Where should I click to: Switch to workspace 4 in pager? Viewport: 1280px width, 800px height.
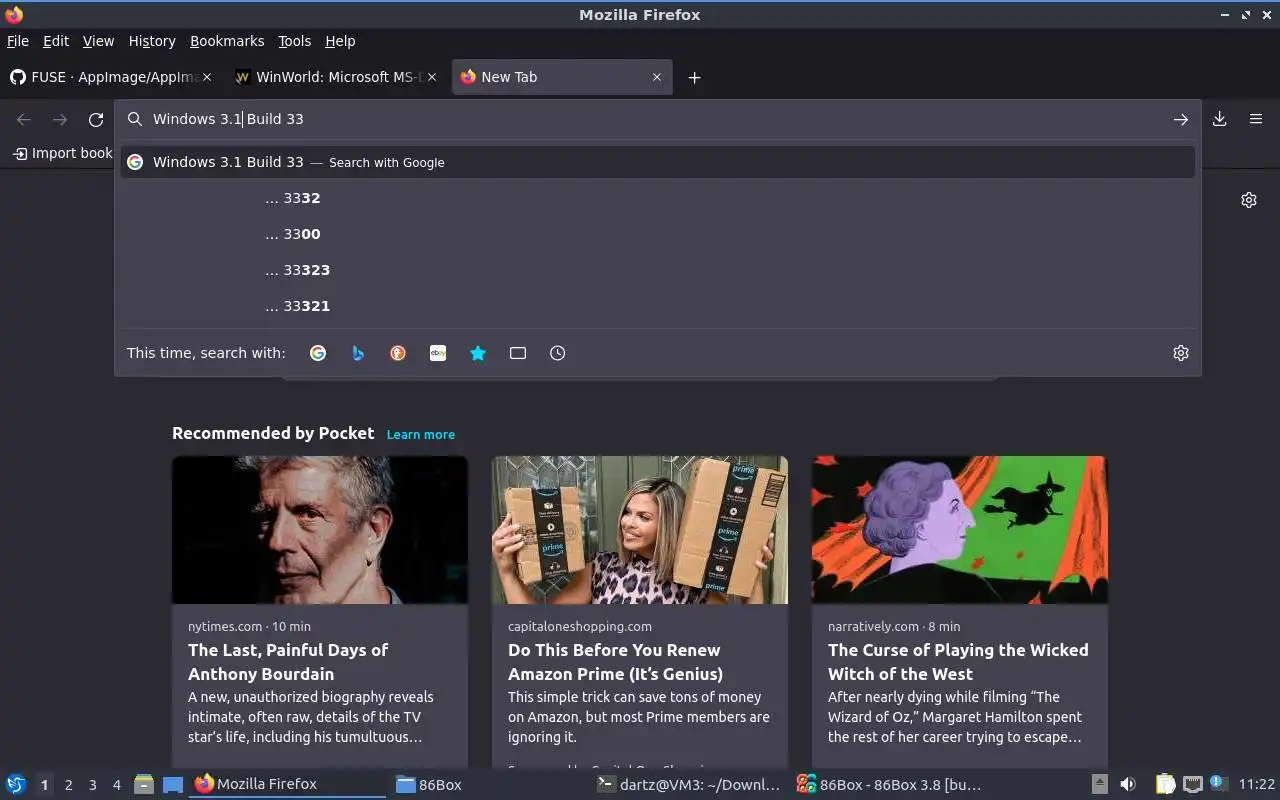pyautogui.click(x=116, y=785)
